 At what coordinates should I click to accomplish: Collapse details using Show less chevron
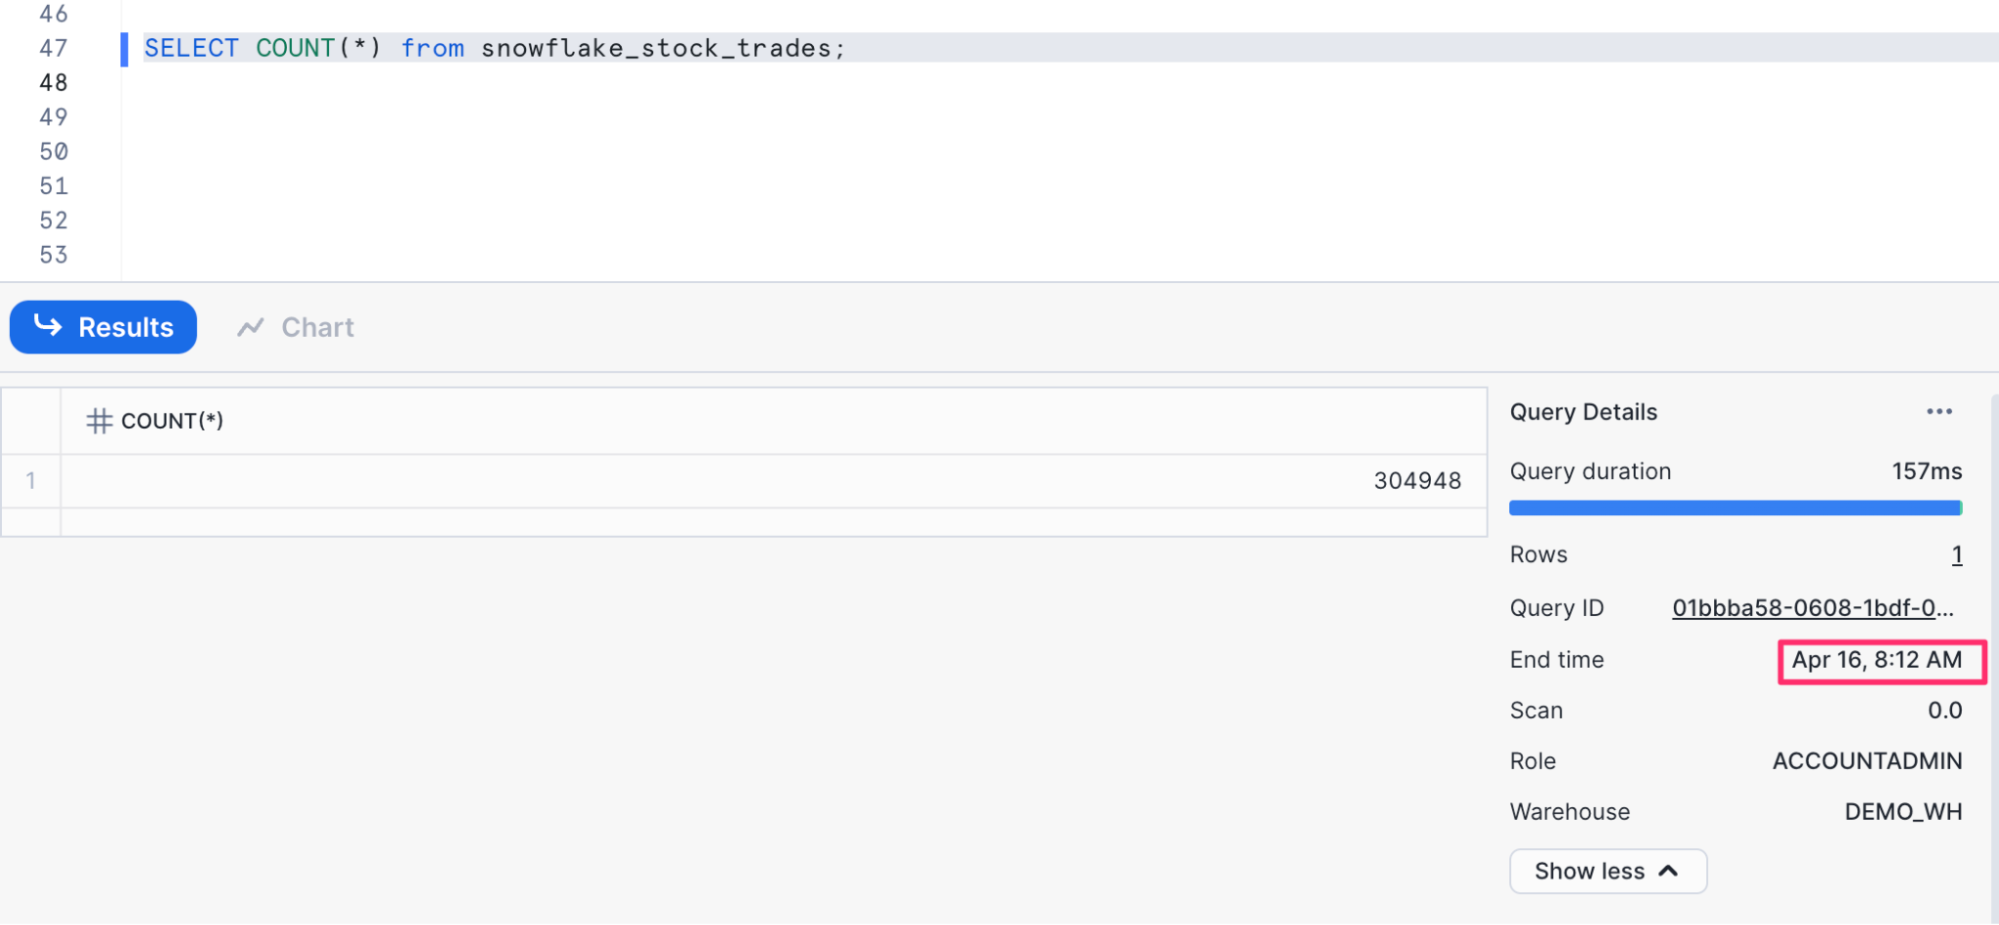(1668, 871)
